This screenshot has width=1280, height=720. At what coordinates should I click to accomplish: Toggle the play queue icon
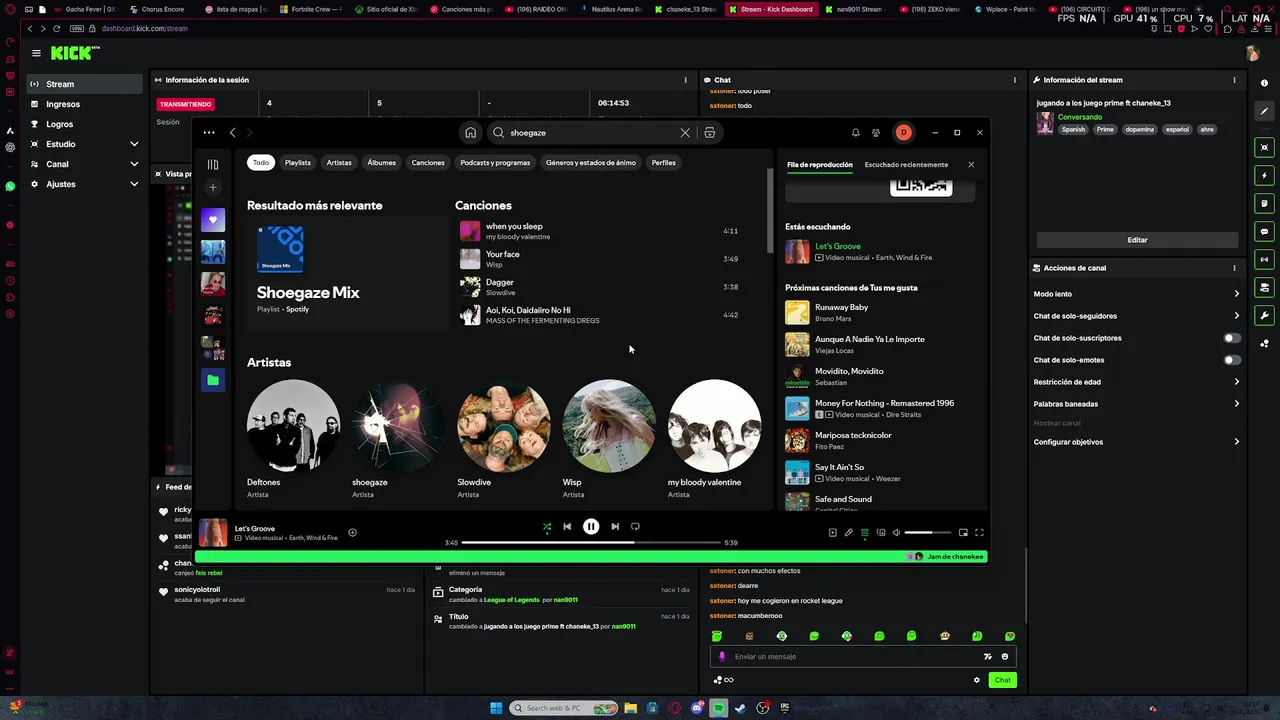(x=865, y=532)
